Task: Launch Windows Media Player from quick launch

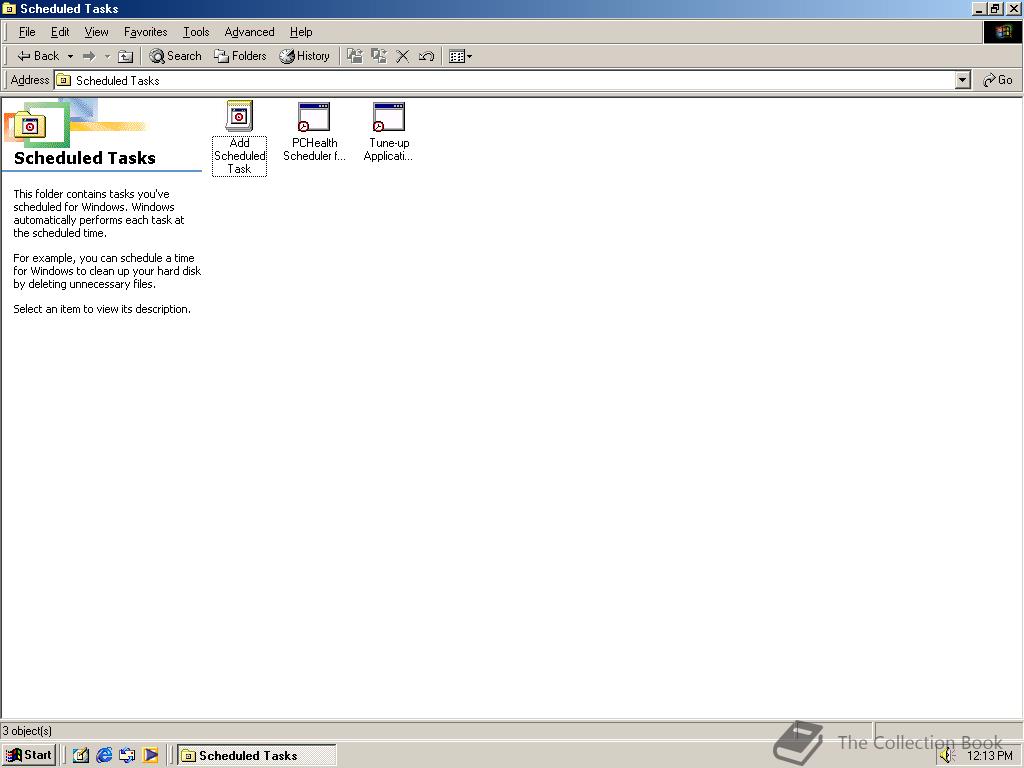Action: pos(150,756)
